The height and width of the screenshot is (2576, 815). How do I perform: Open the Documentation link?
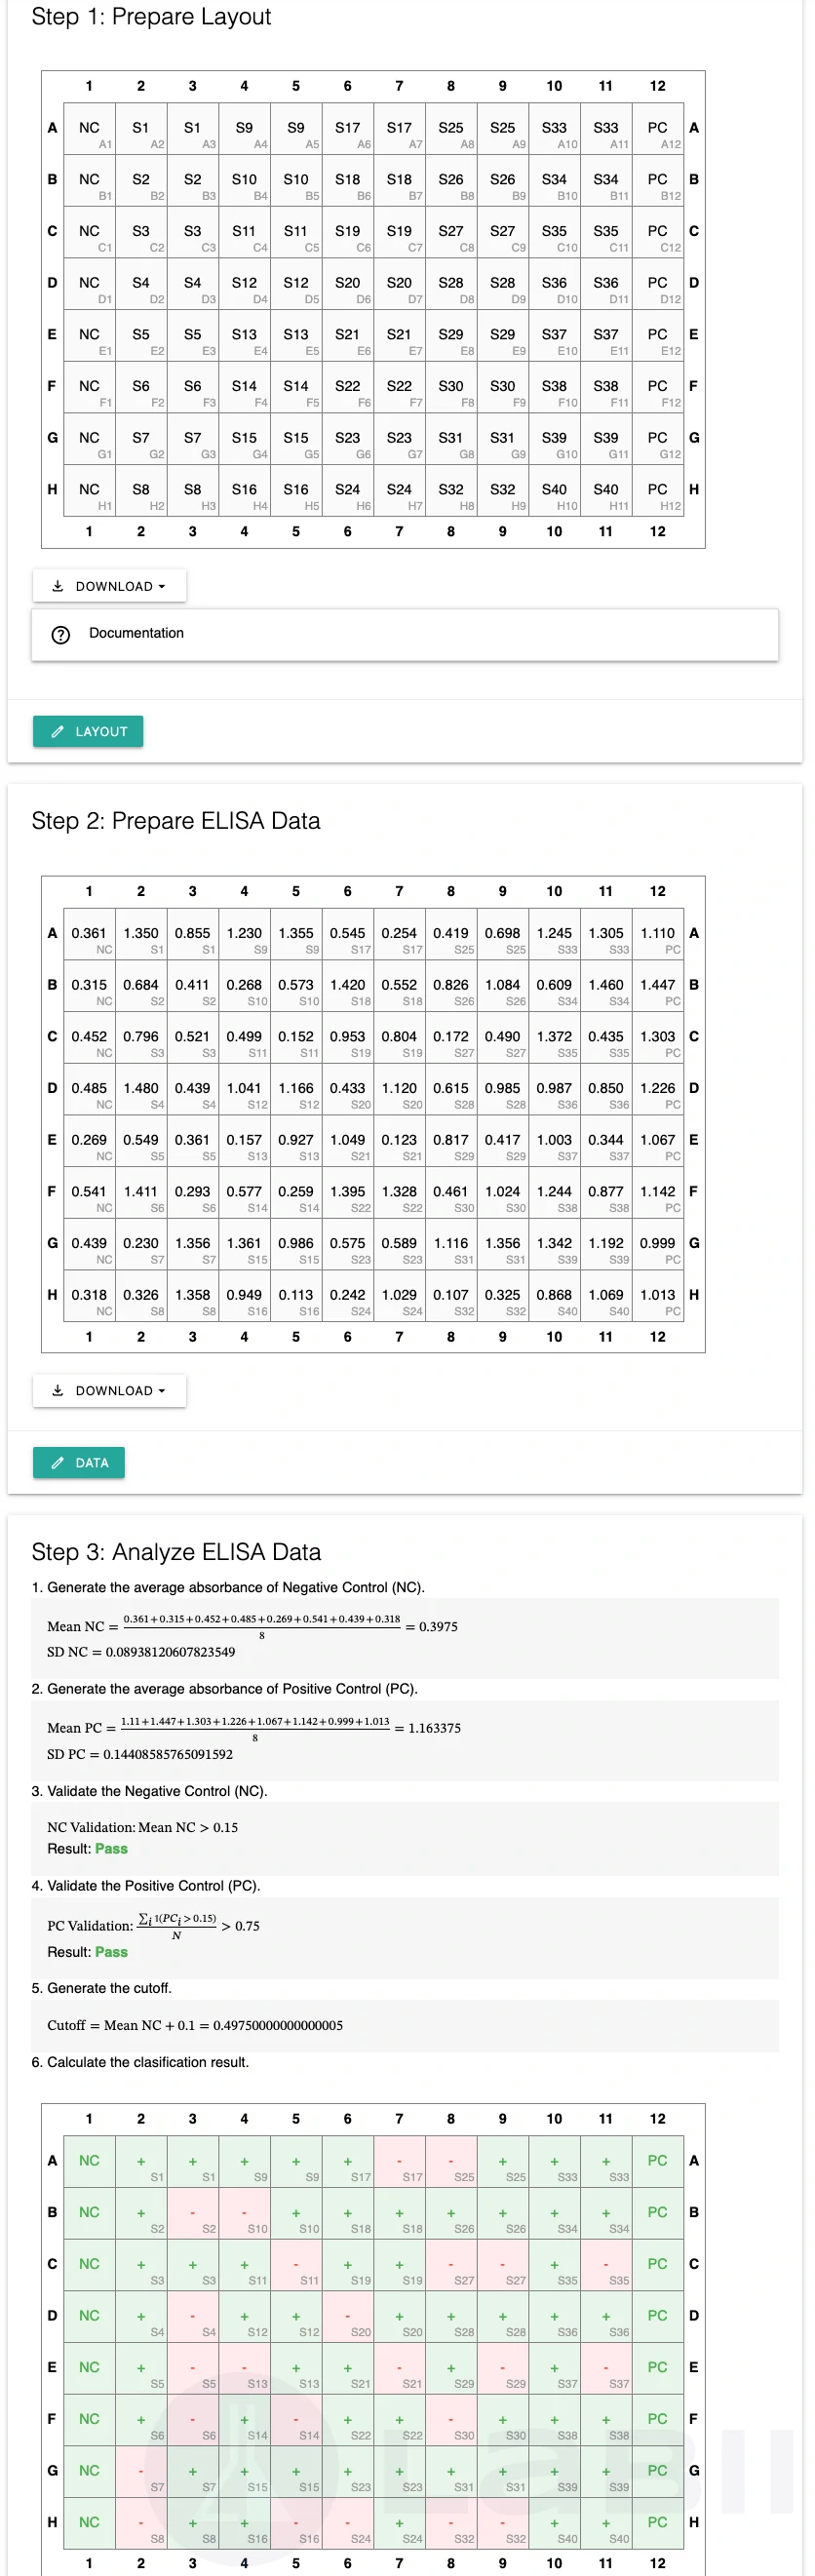point(137,633)
